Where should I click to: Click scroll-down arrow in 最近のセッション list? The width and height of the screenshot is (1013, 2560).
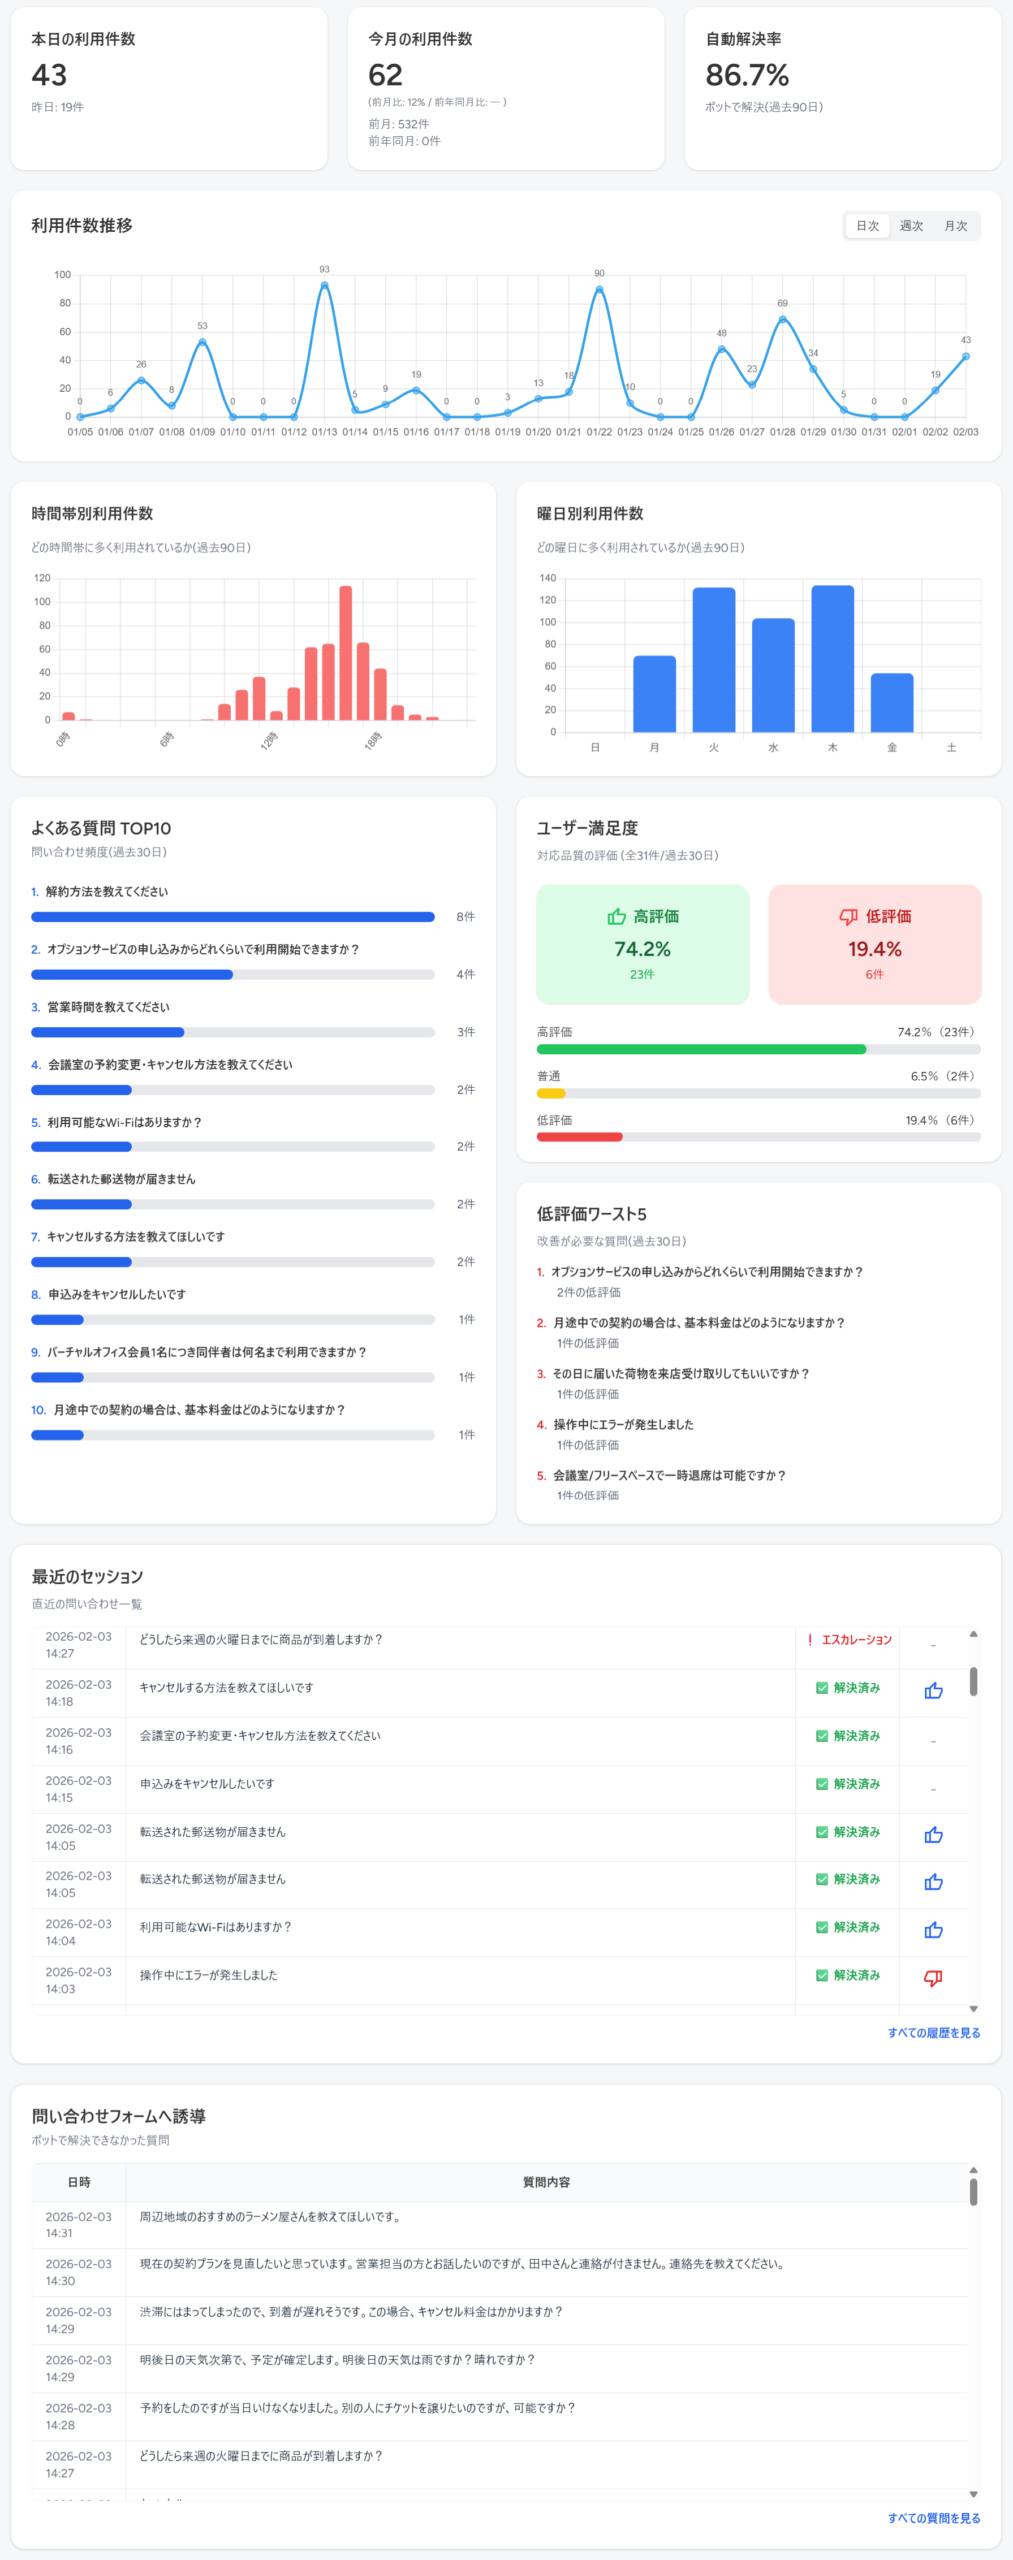coord(973,2009)
